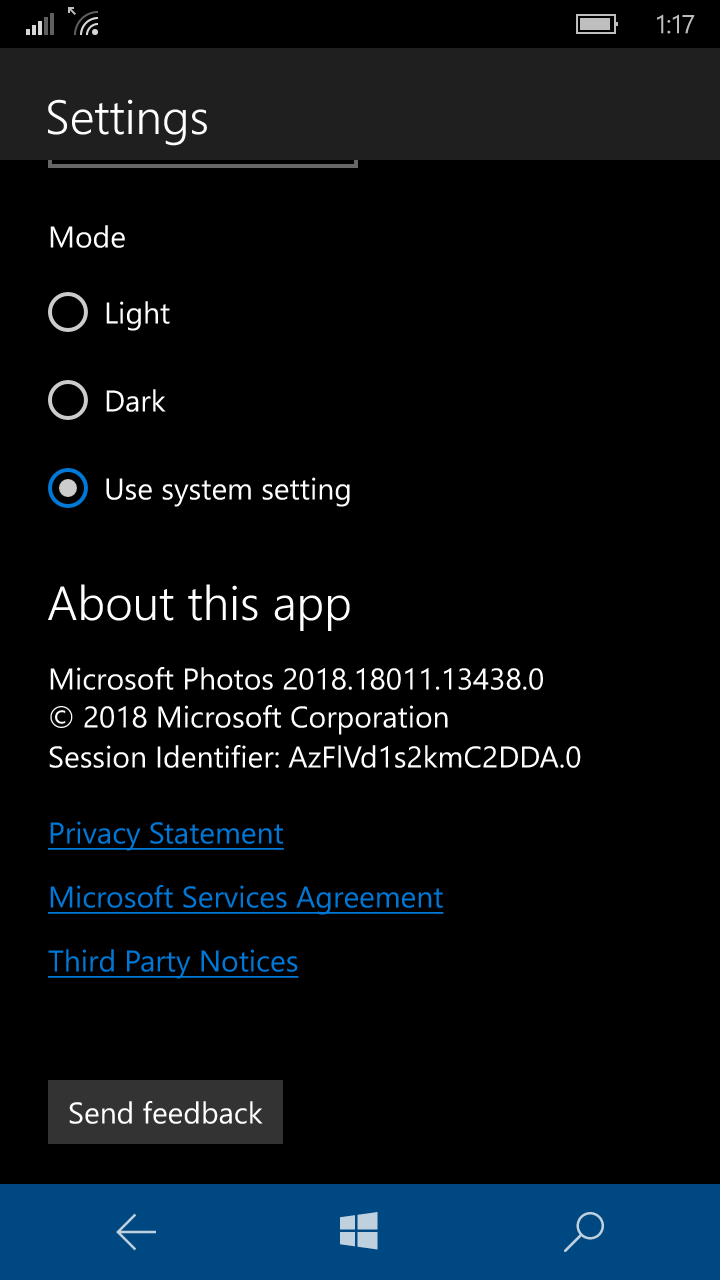Tap the partially hidden box above Mode
This screenshot has width=720, height=1280.
pyautogui.click(x=203, y=164)
